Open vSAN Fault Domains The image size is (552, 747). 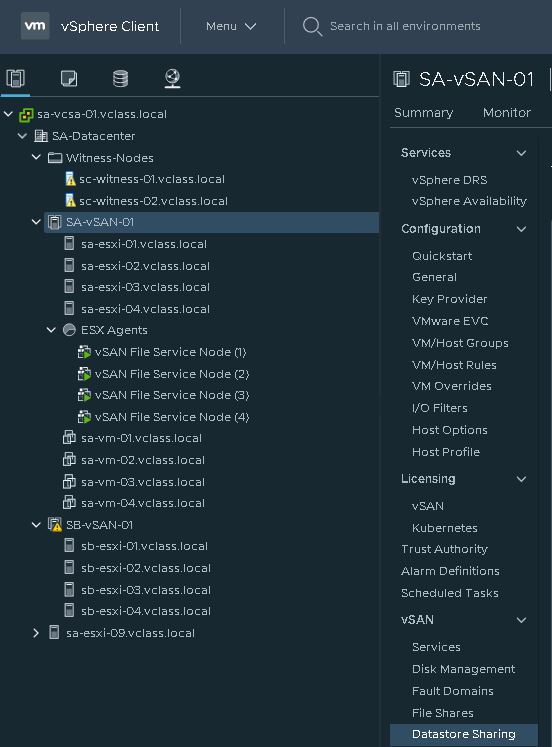click(452, 691)
